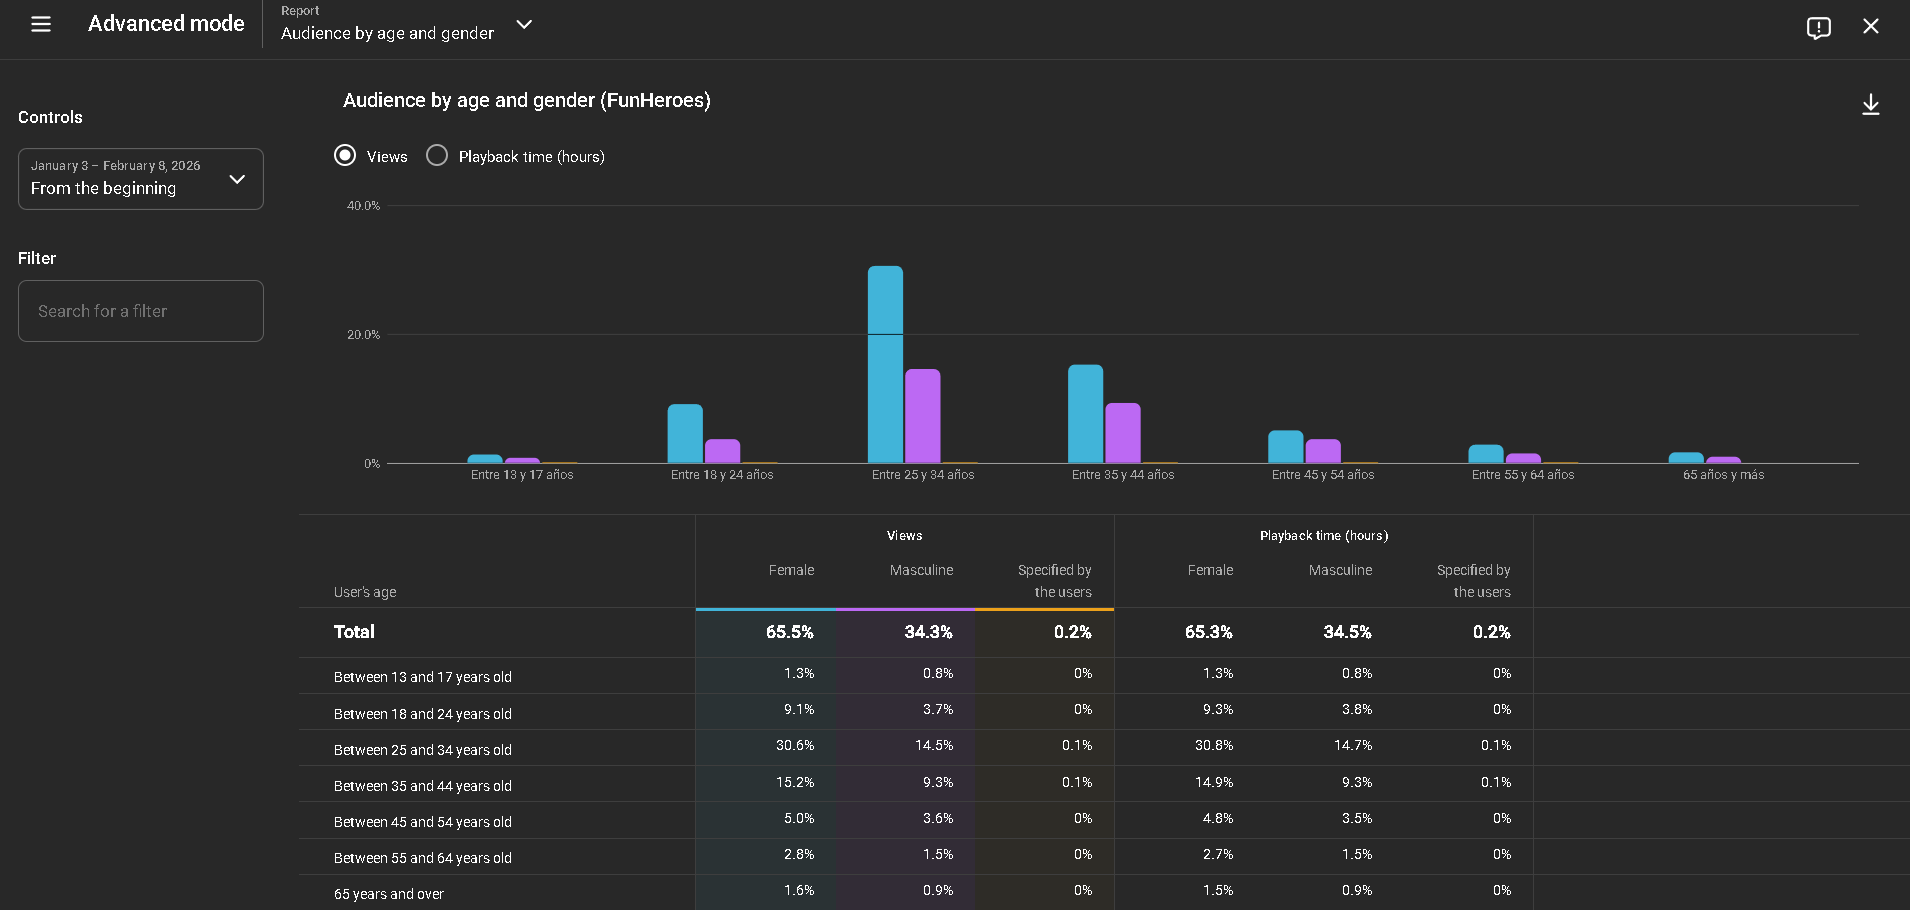Select Playback time (hours) radio button

[437, 156]
